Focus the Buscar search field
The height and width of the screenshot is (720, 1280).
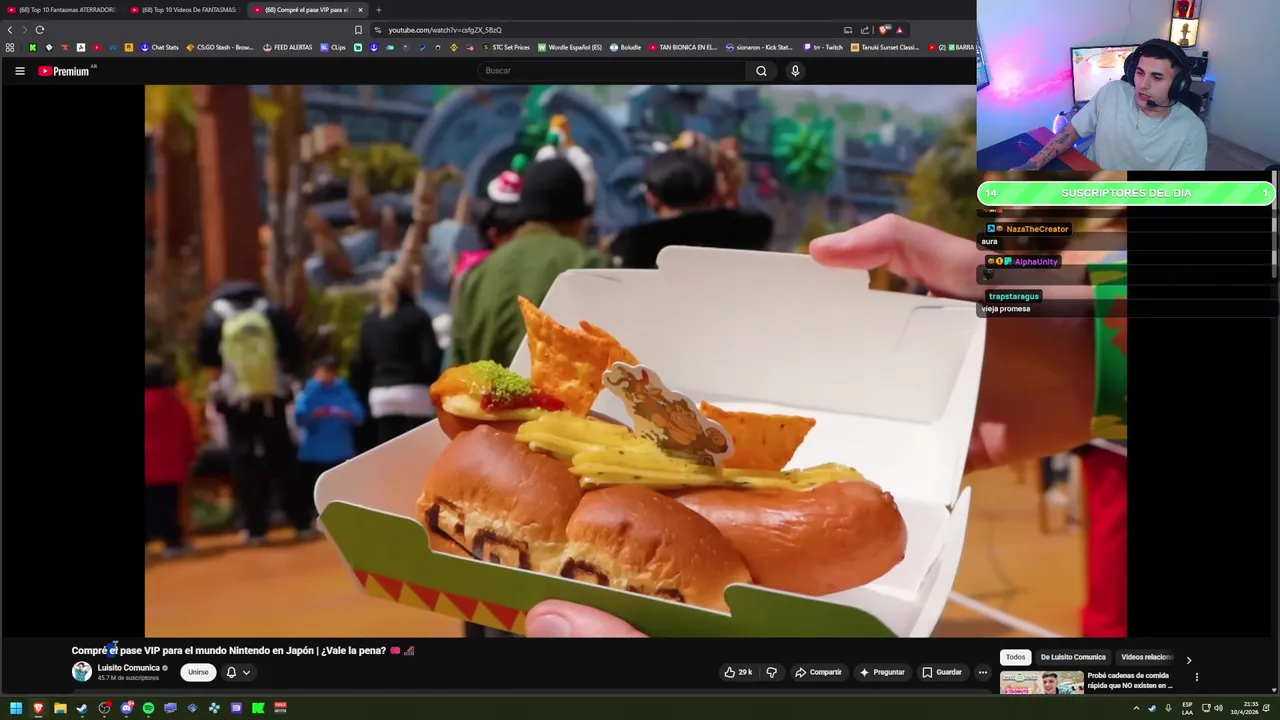click(611, 71)
